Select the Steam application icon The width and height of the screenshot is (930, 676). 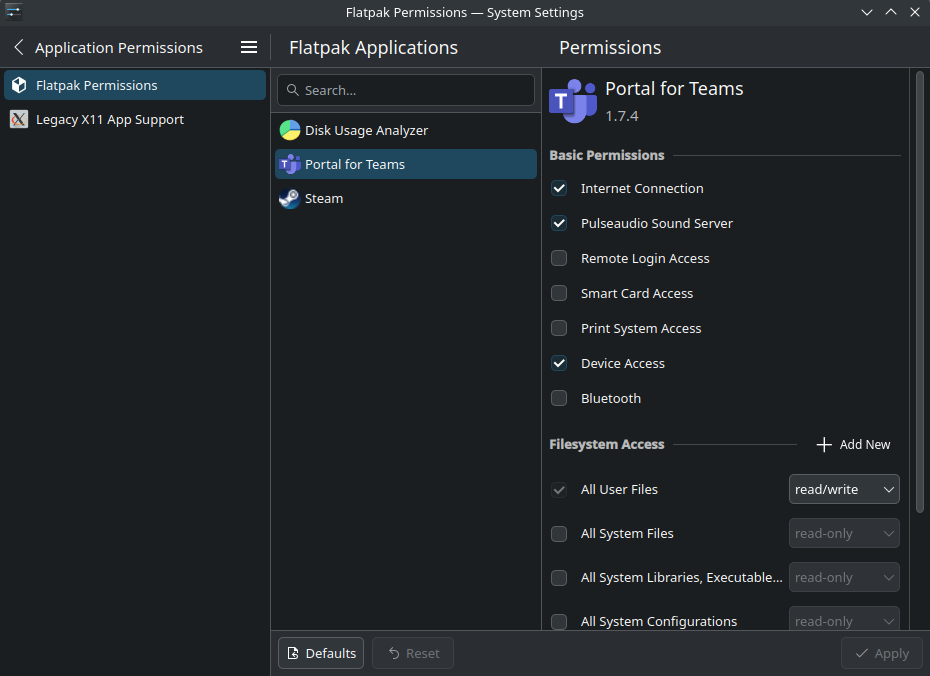coord(290,198)
